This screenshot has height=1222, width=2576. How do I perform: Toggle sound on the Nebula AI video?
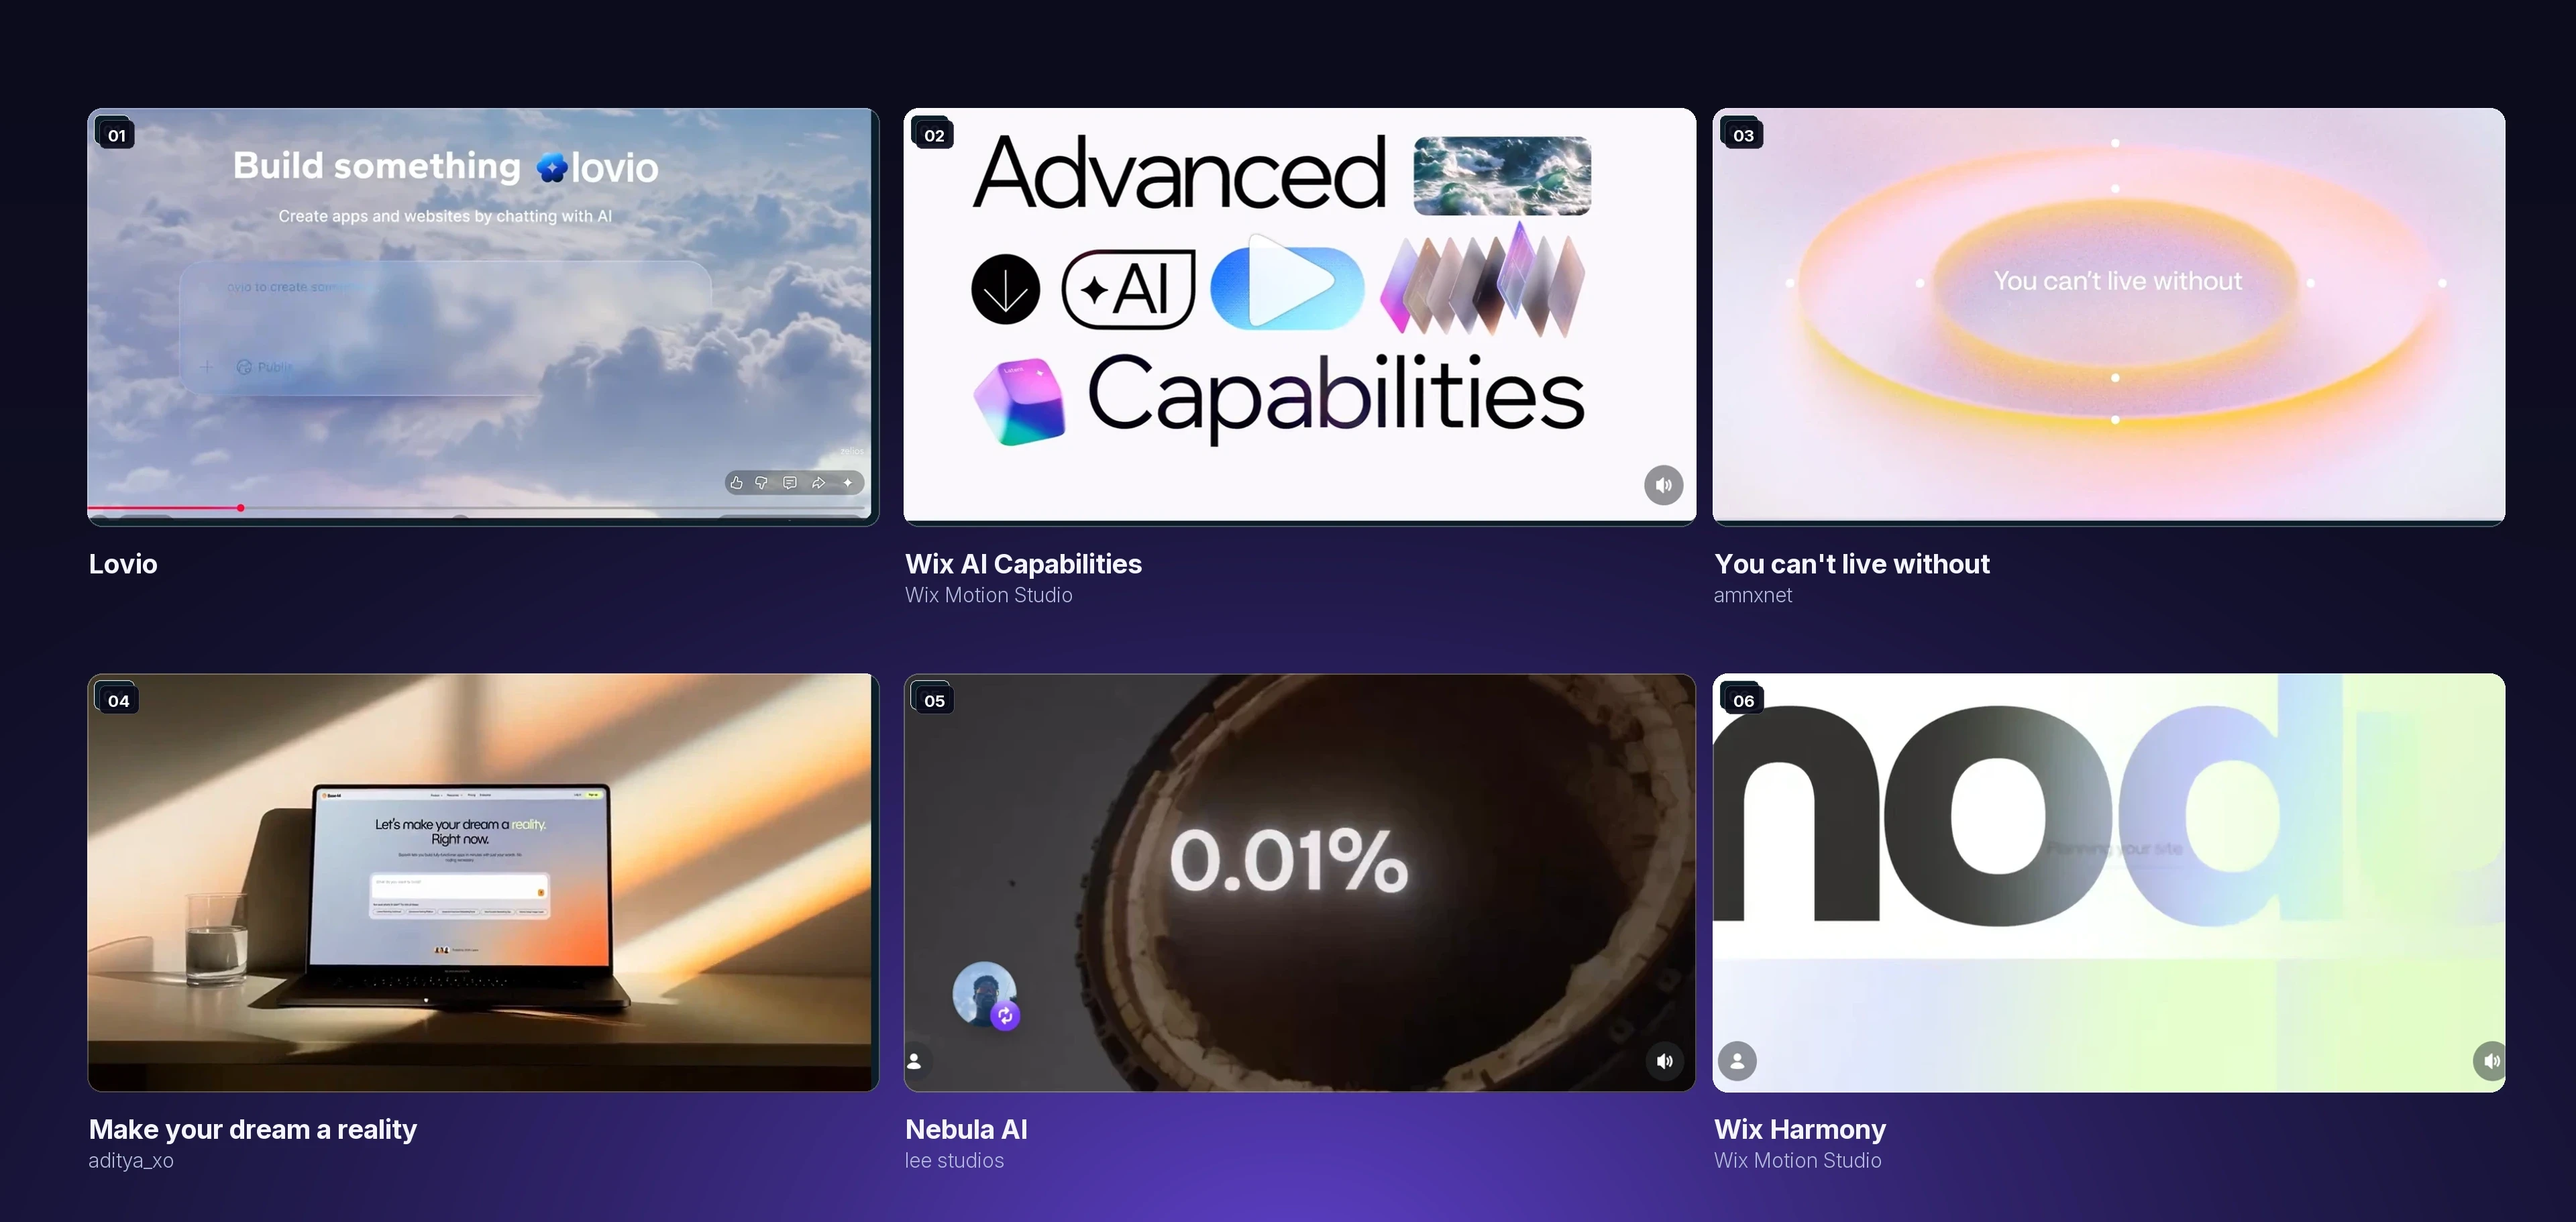coord(1664,1061)
